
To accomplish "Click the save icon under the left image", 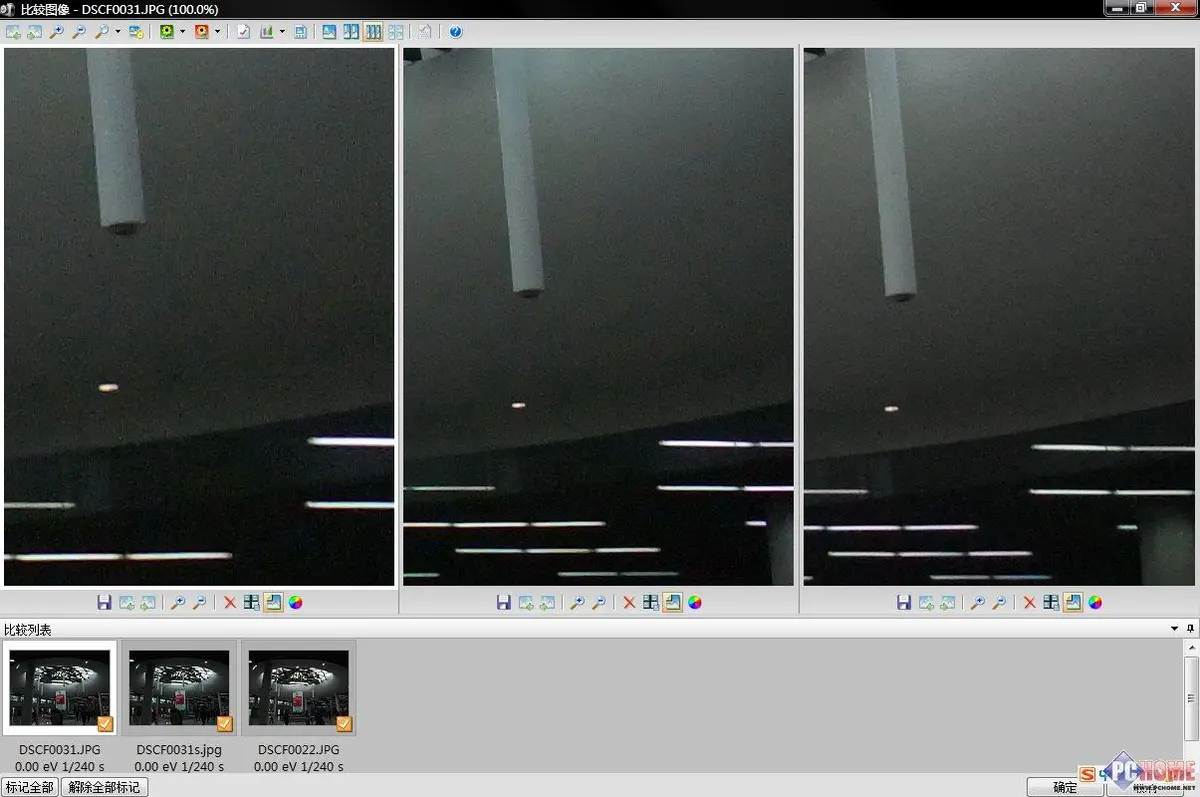I will (x=104, y=603).
